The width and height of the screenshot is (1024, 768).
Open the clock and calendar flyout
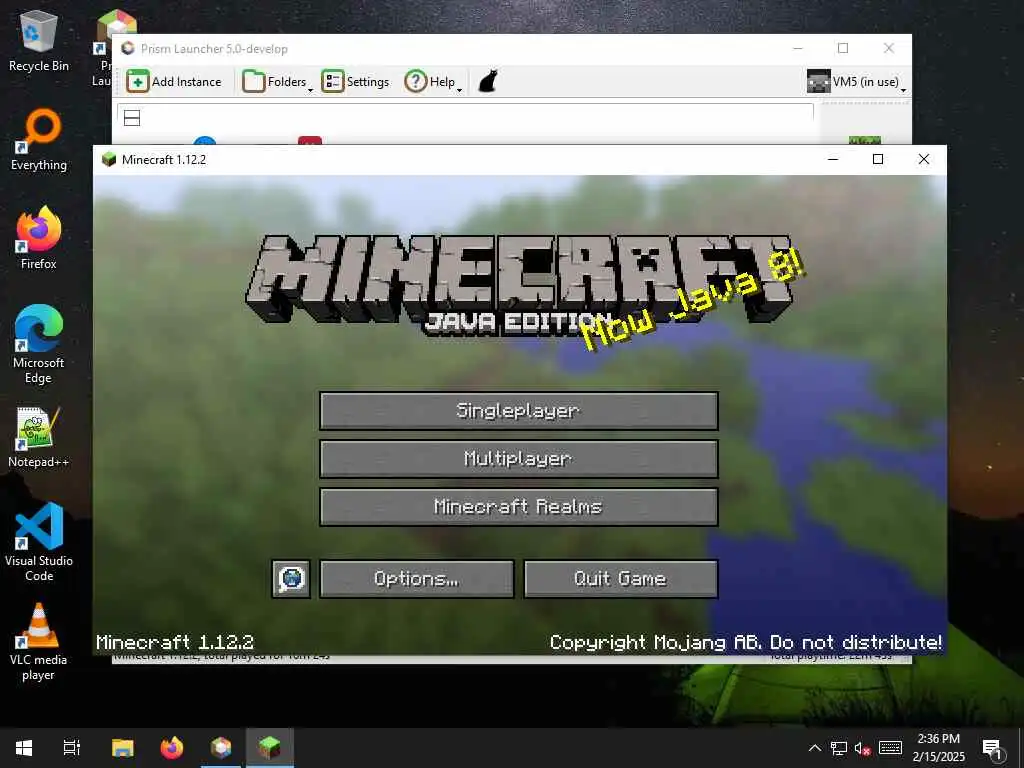pos(938,748)
